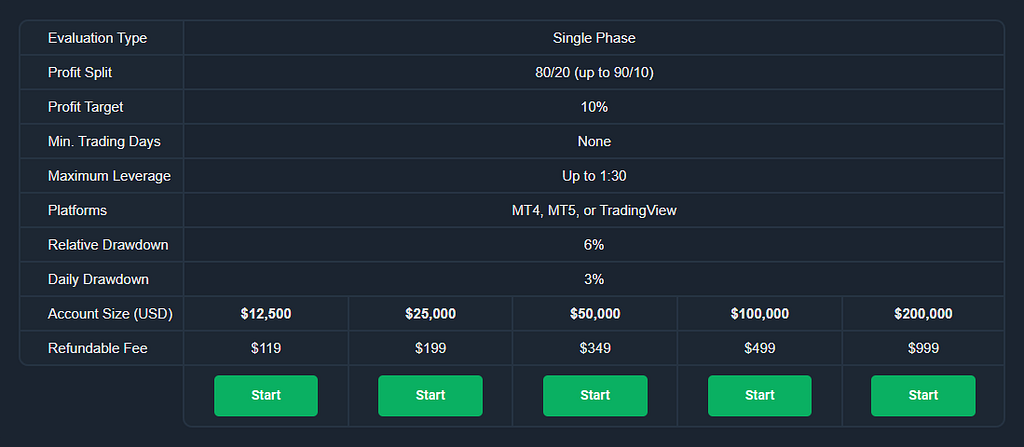The image size is (1024, 447).
Task: Click the 80/20 (up to 90/10) profit split
Action: (594, 73)
